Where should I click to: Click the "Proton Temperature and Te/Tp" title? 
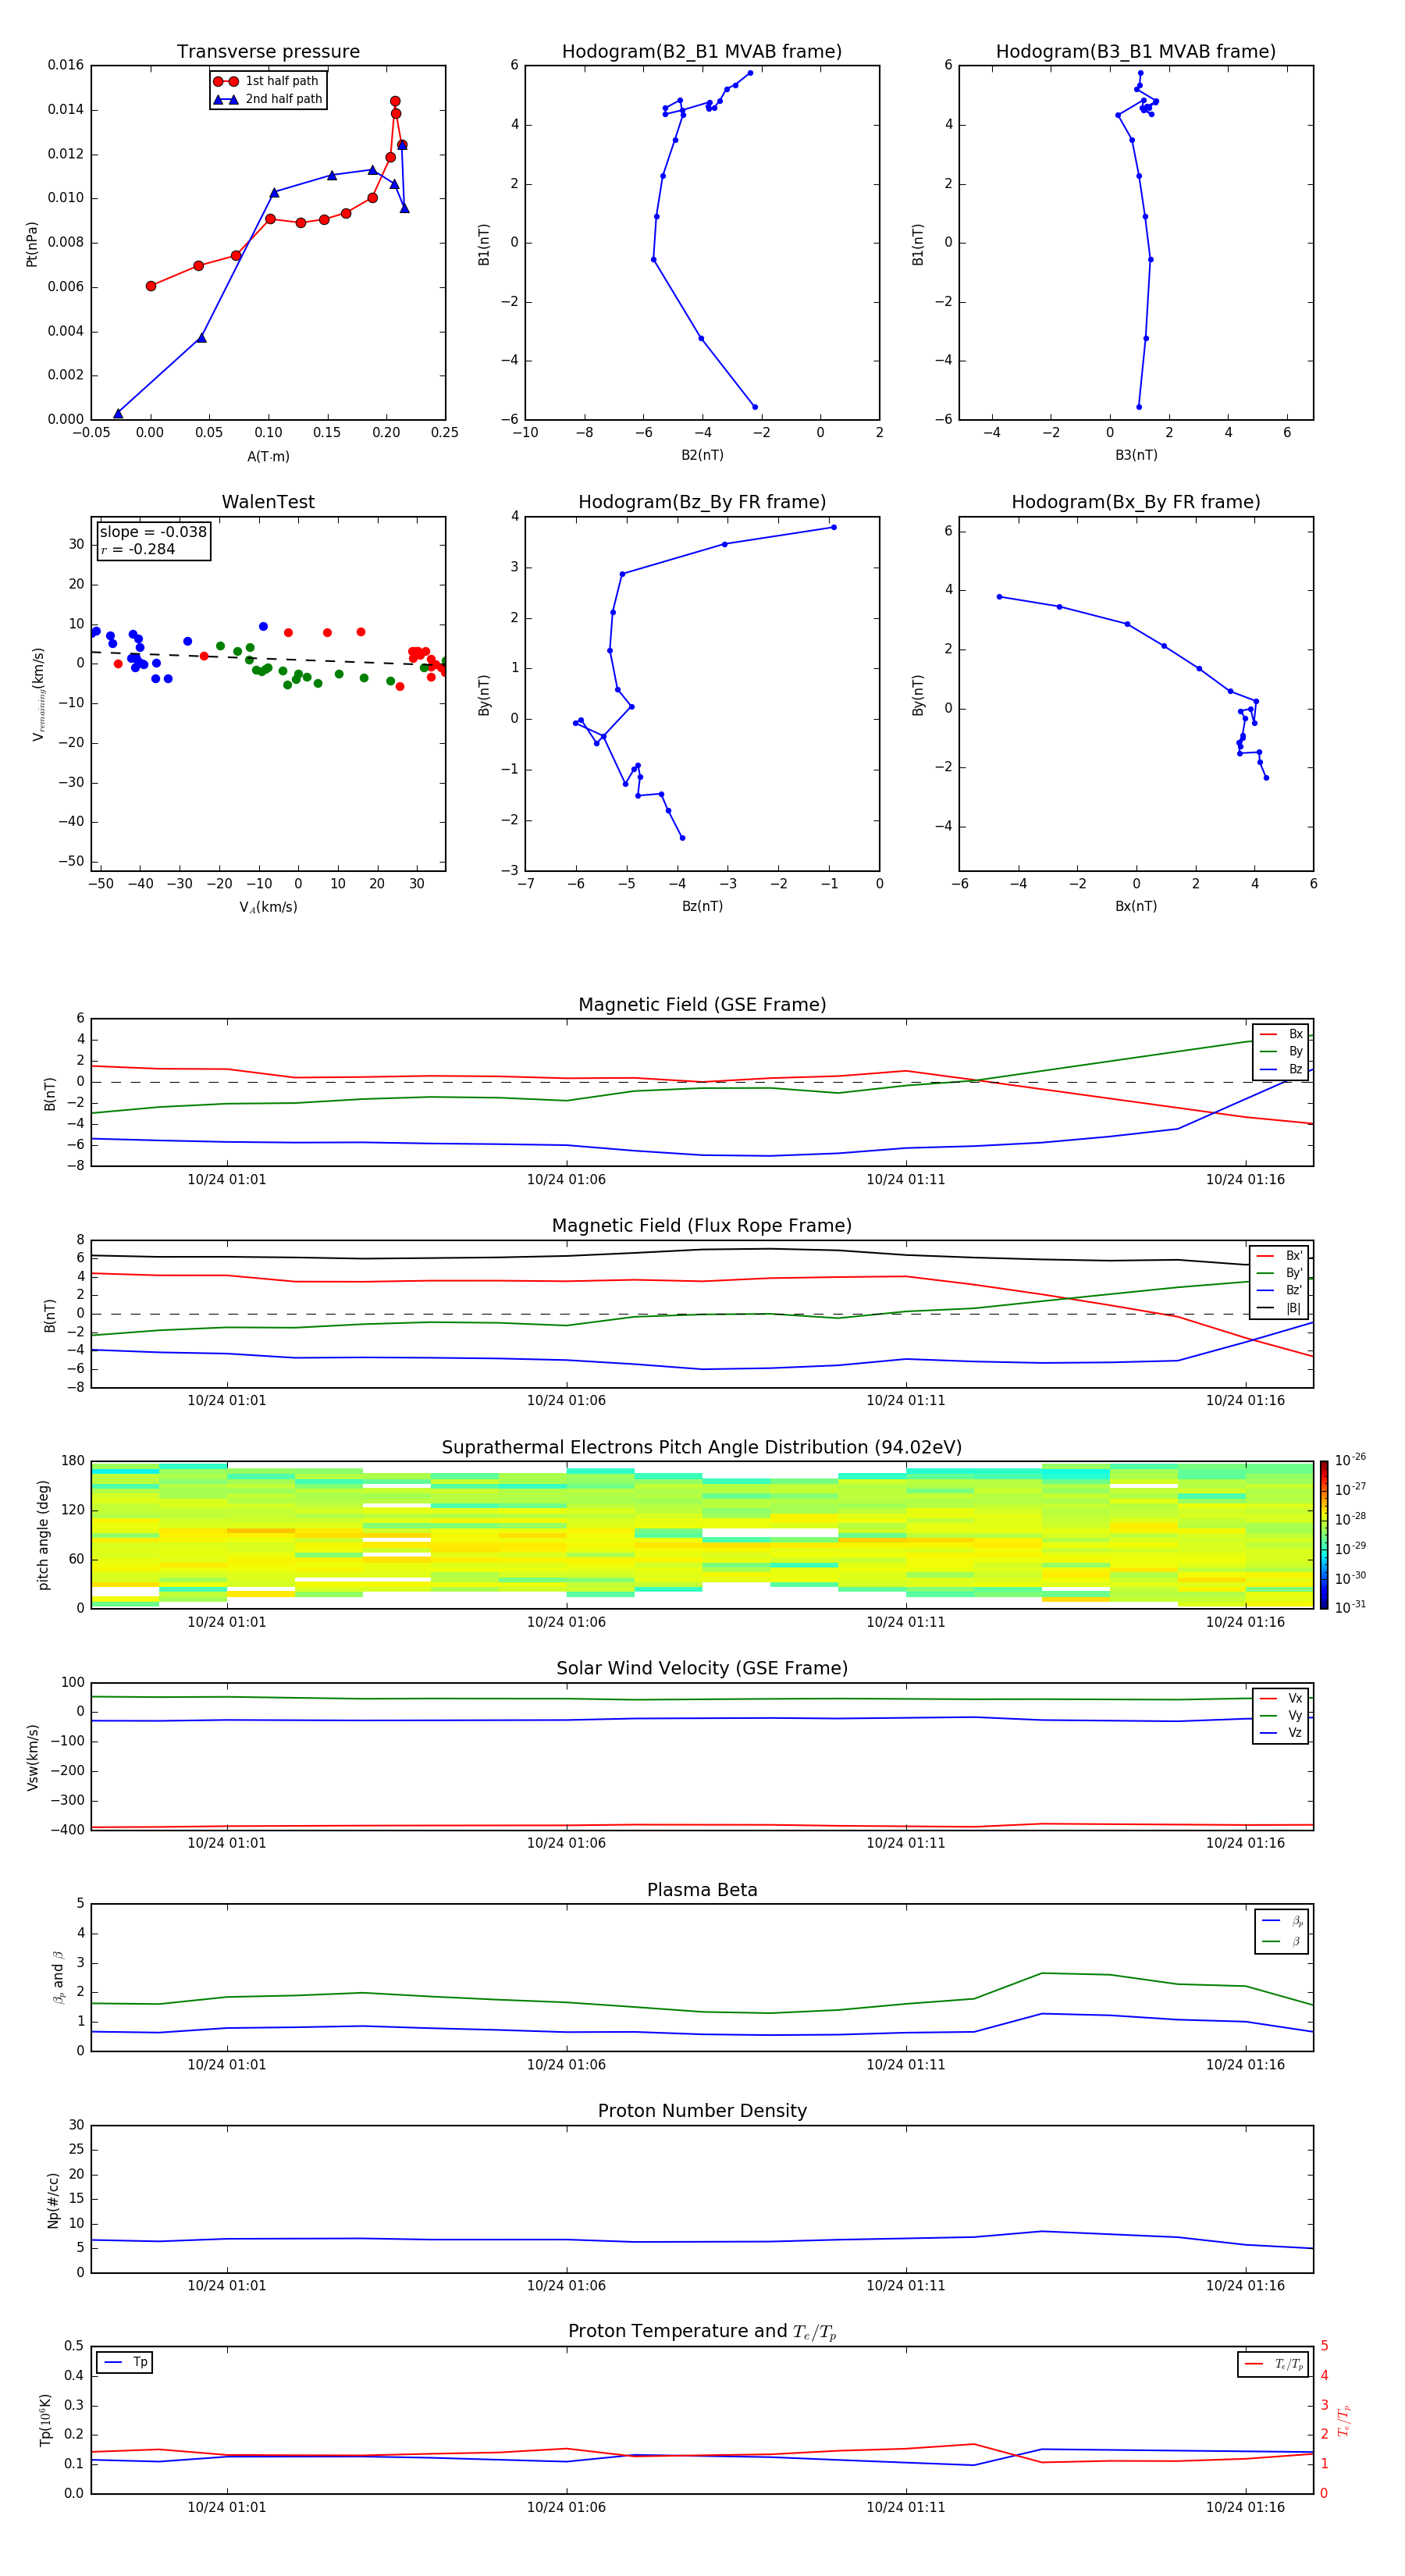pyautogui.click(x=702, y=2332)
